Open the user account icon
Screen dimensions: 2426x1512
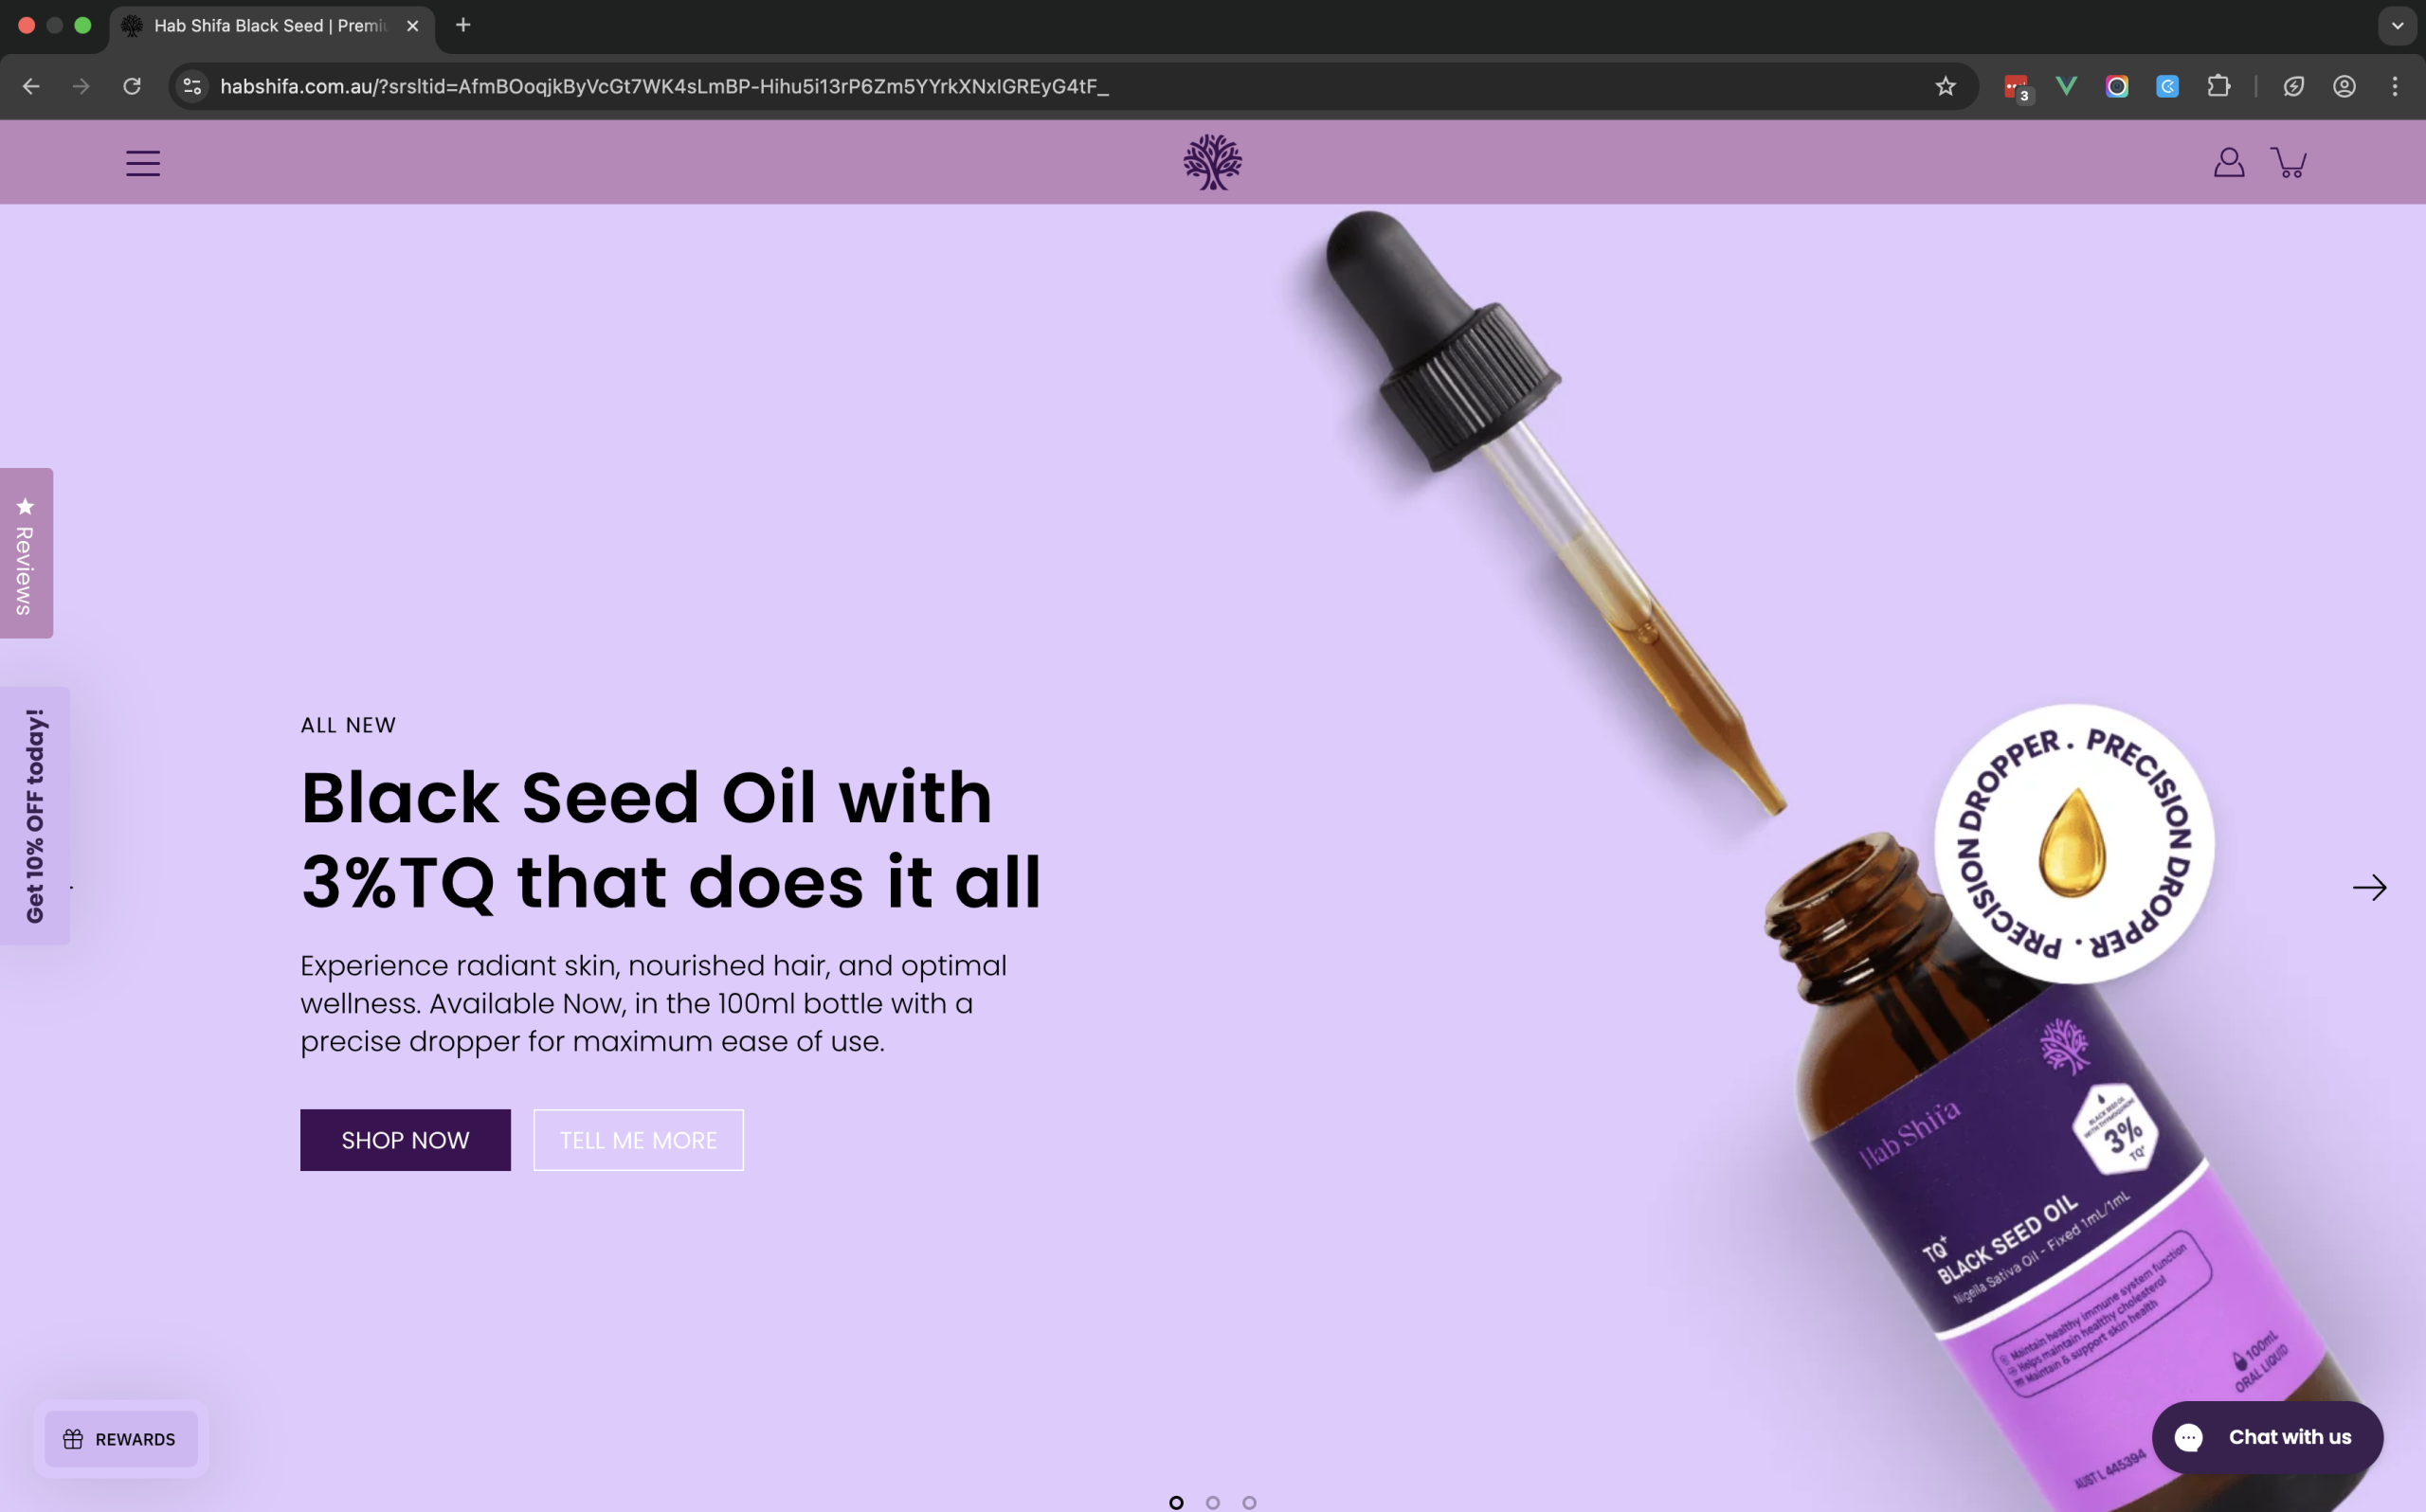click(x=2228, y=163)
